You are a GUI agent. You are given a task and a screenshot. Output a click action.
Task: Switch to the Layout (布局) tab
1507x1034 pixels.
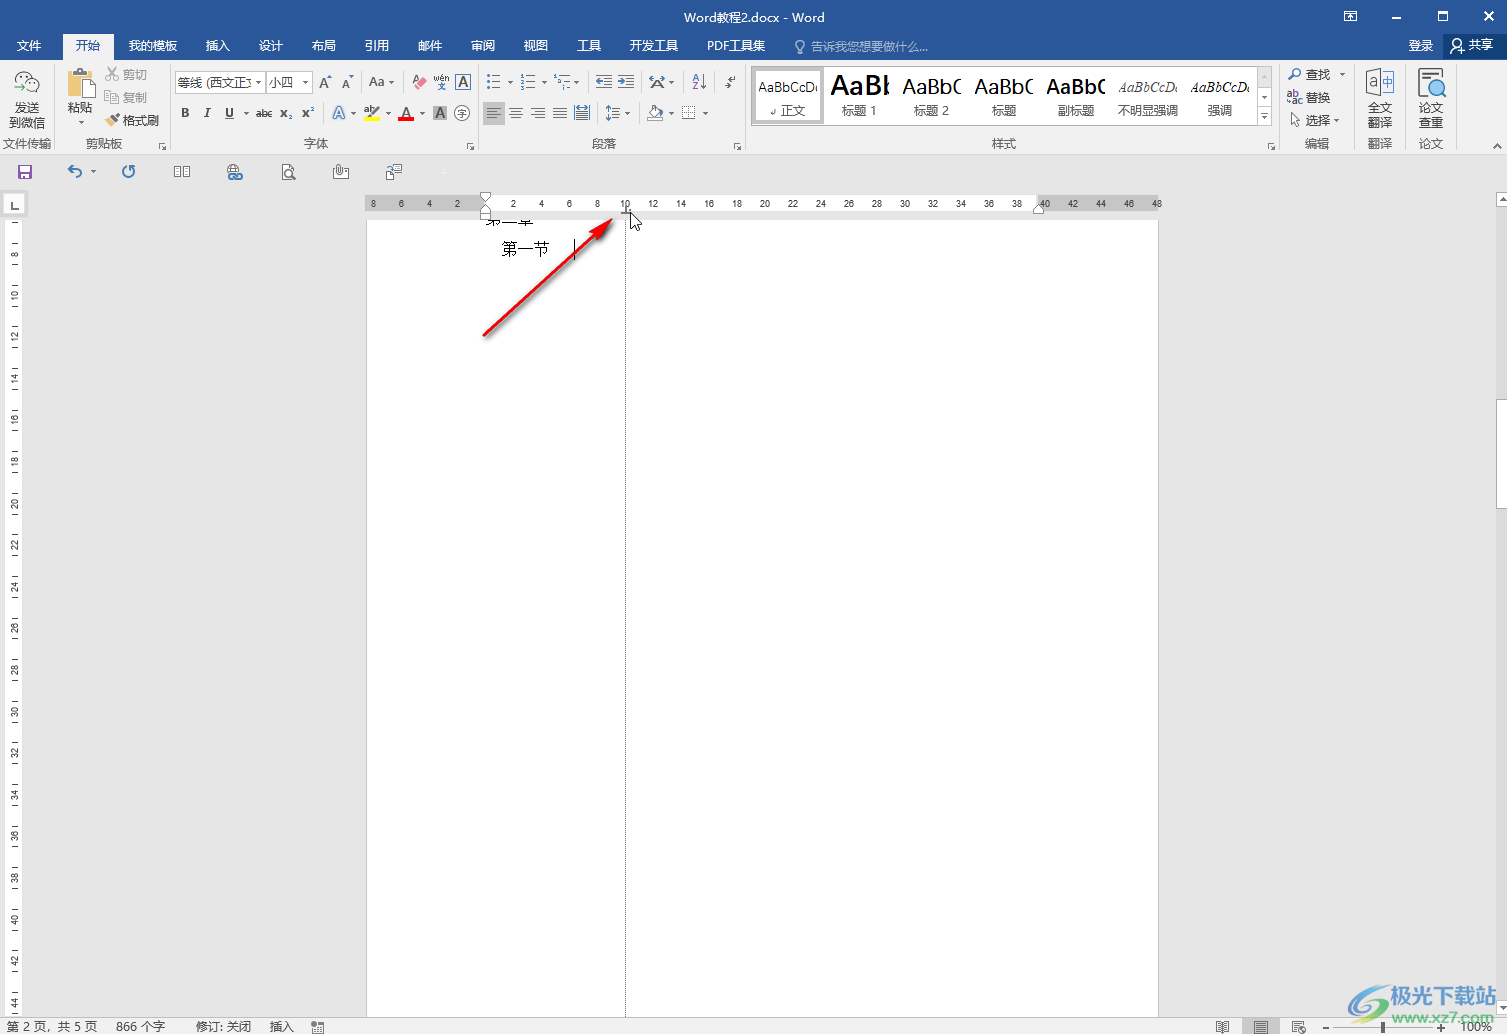pos(323,46)
